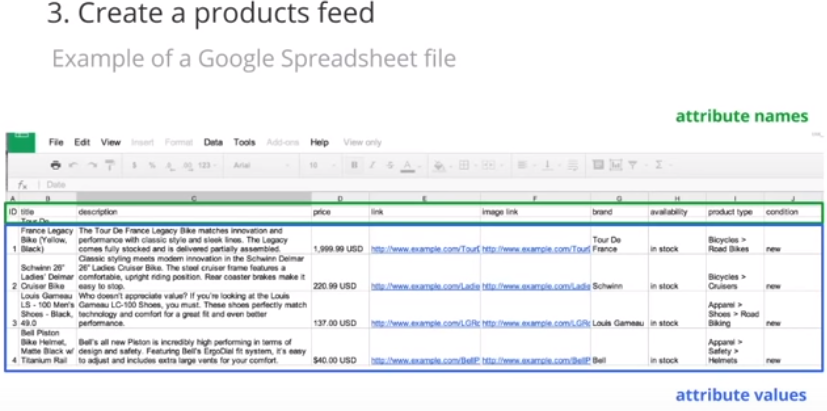Click the filter funnel icon
Viewport: 827px width, 411px height.
(634, 165)
